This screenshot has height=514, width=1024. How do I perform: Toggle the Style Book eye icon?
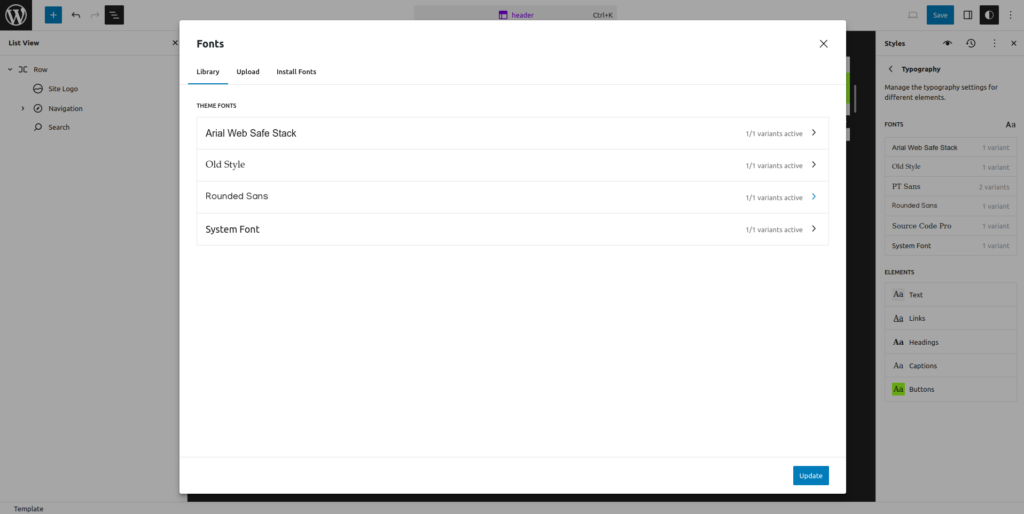tap(948, 43)
